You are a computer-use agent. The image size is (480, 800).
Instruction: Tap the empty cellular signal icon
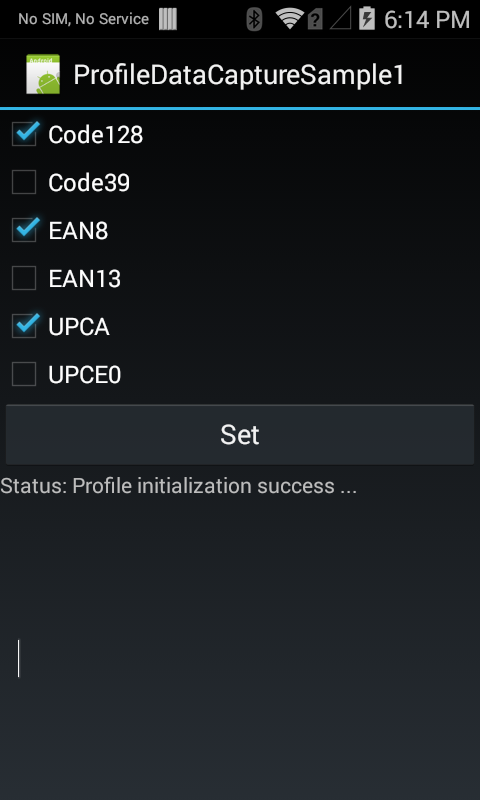point(341,20)
